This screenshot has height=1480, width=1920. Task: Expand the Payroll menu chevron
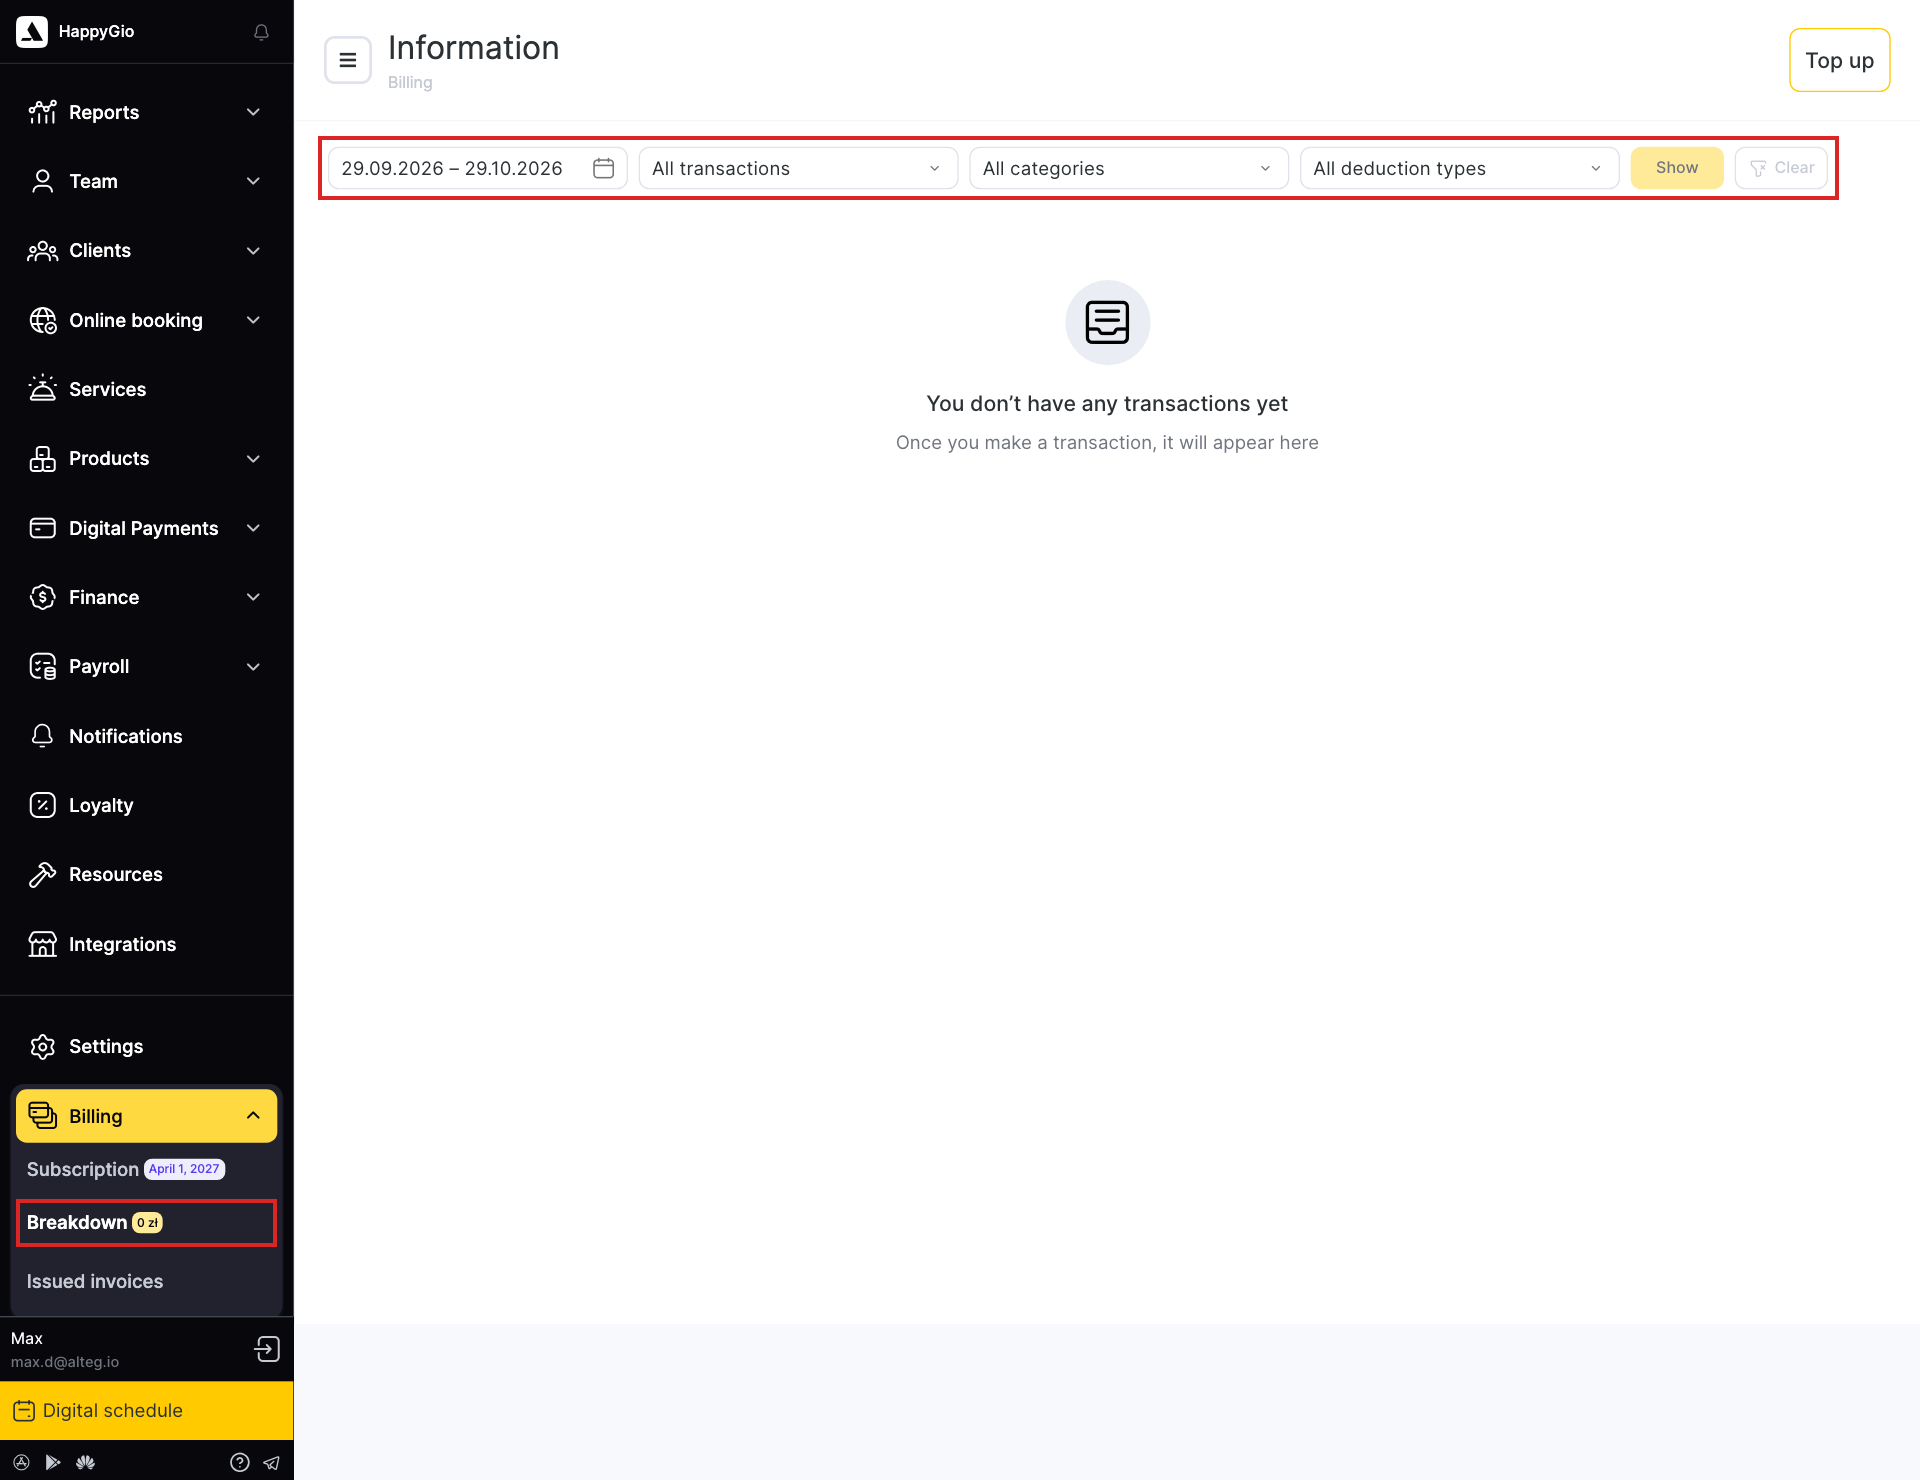pyautogui.click(x=253, y=667)
